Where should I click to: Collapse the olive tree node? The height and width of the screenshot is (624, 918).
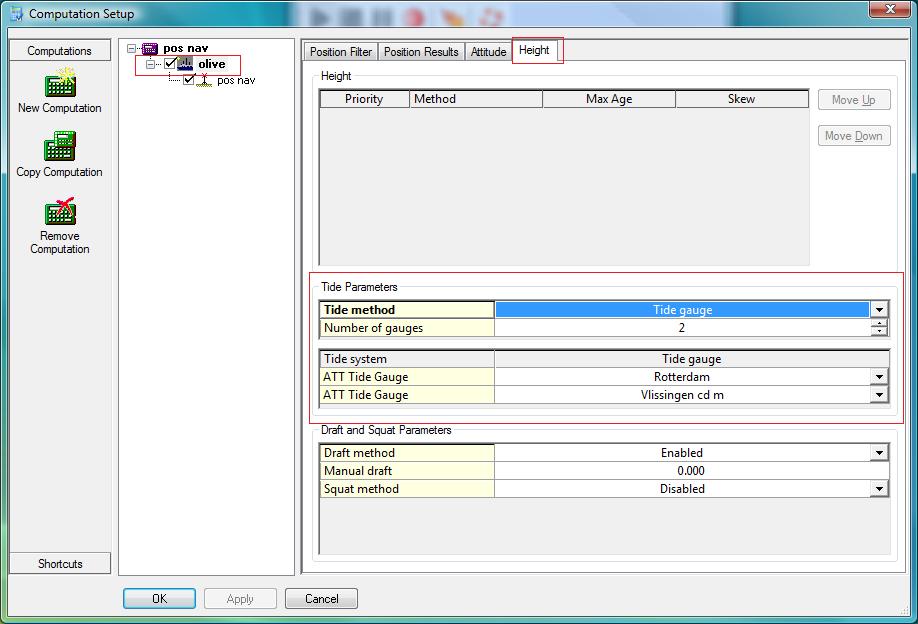[x=151, y=64]
